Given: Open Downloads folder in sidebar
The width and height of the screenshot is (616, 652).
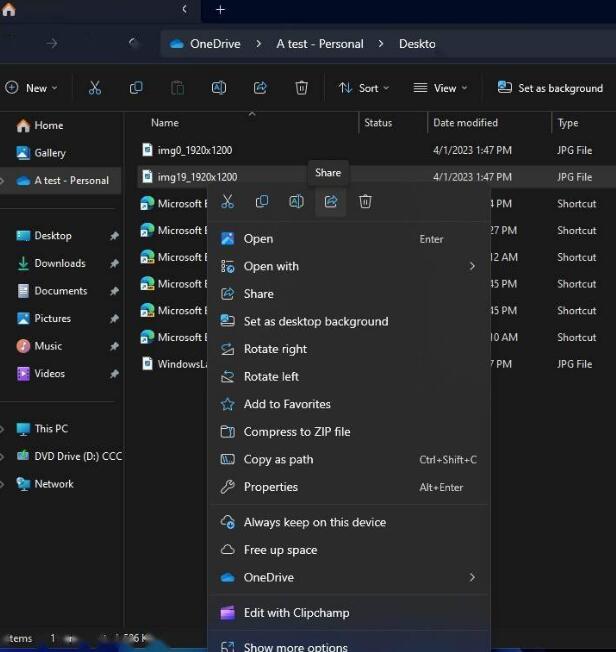Looking at the screenshot, I should (x=59, y=263).
